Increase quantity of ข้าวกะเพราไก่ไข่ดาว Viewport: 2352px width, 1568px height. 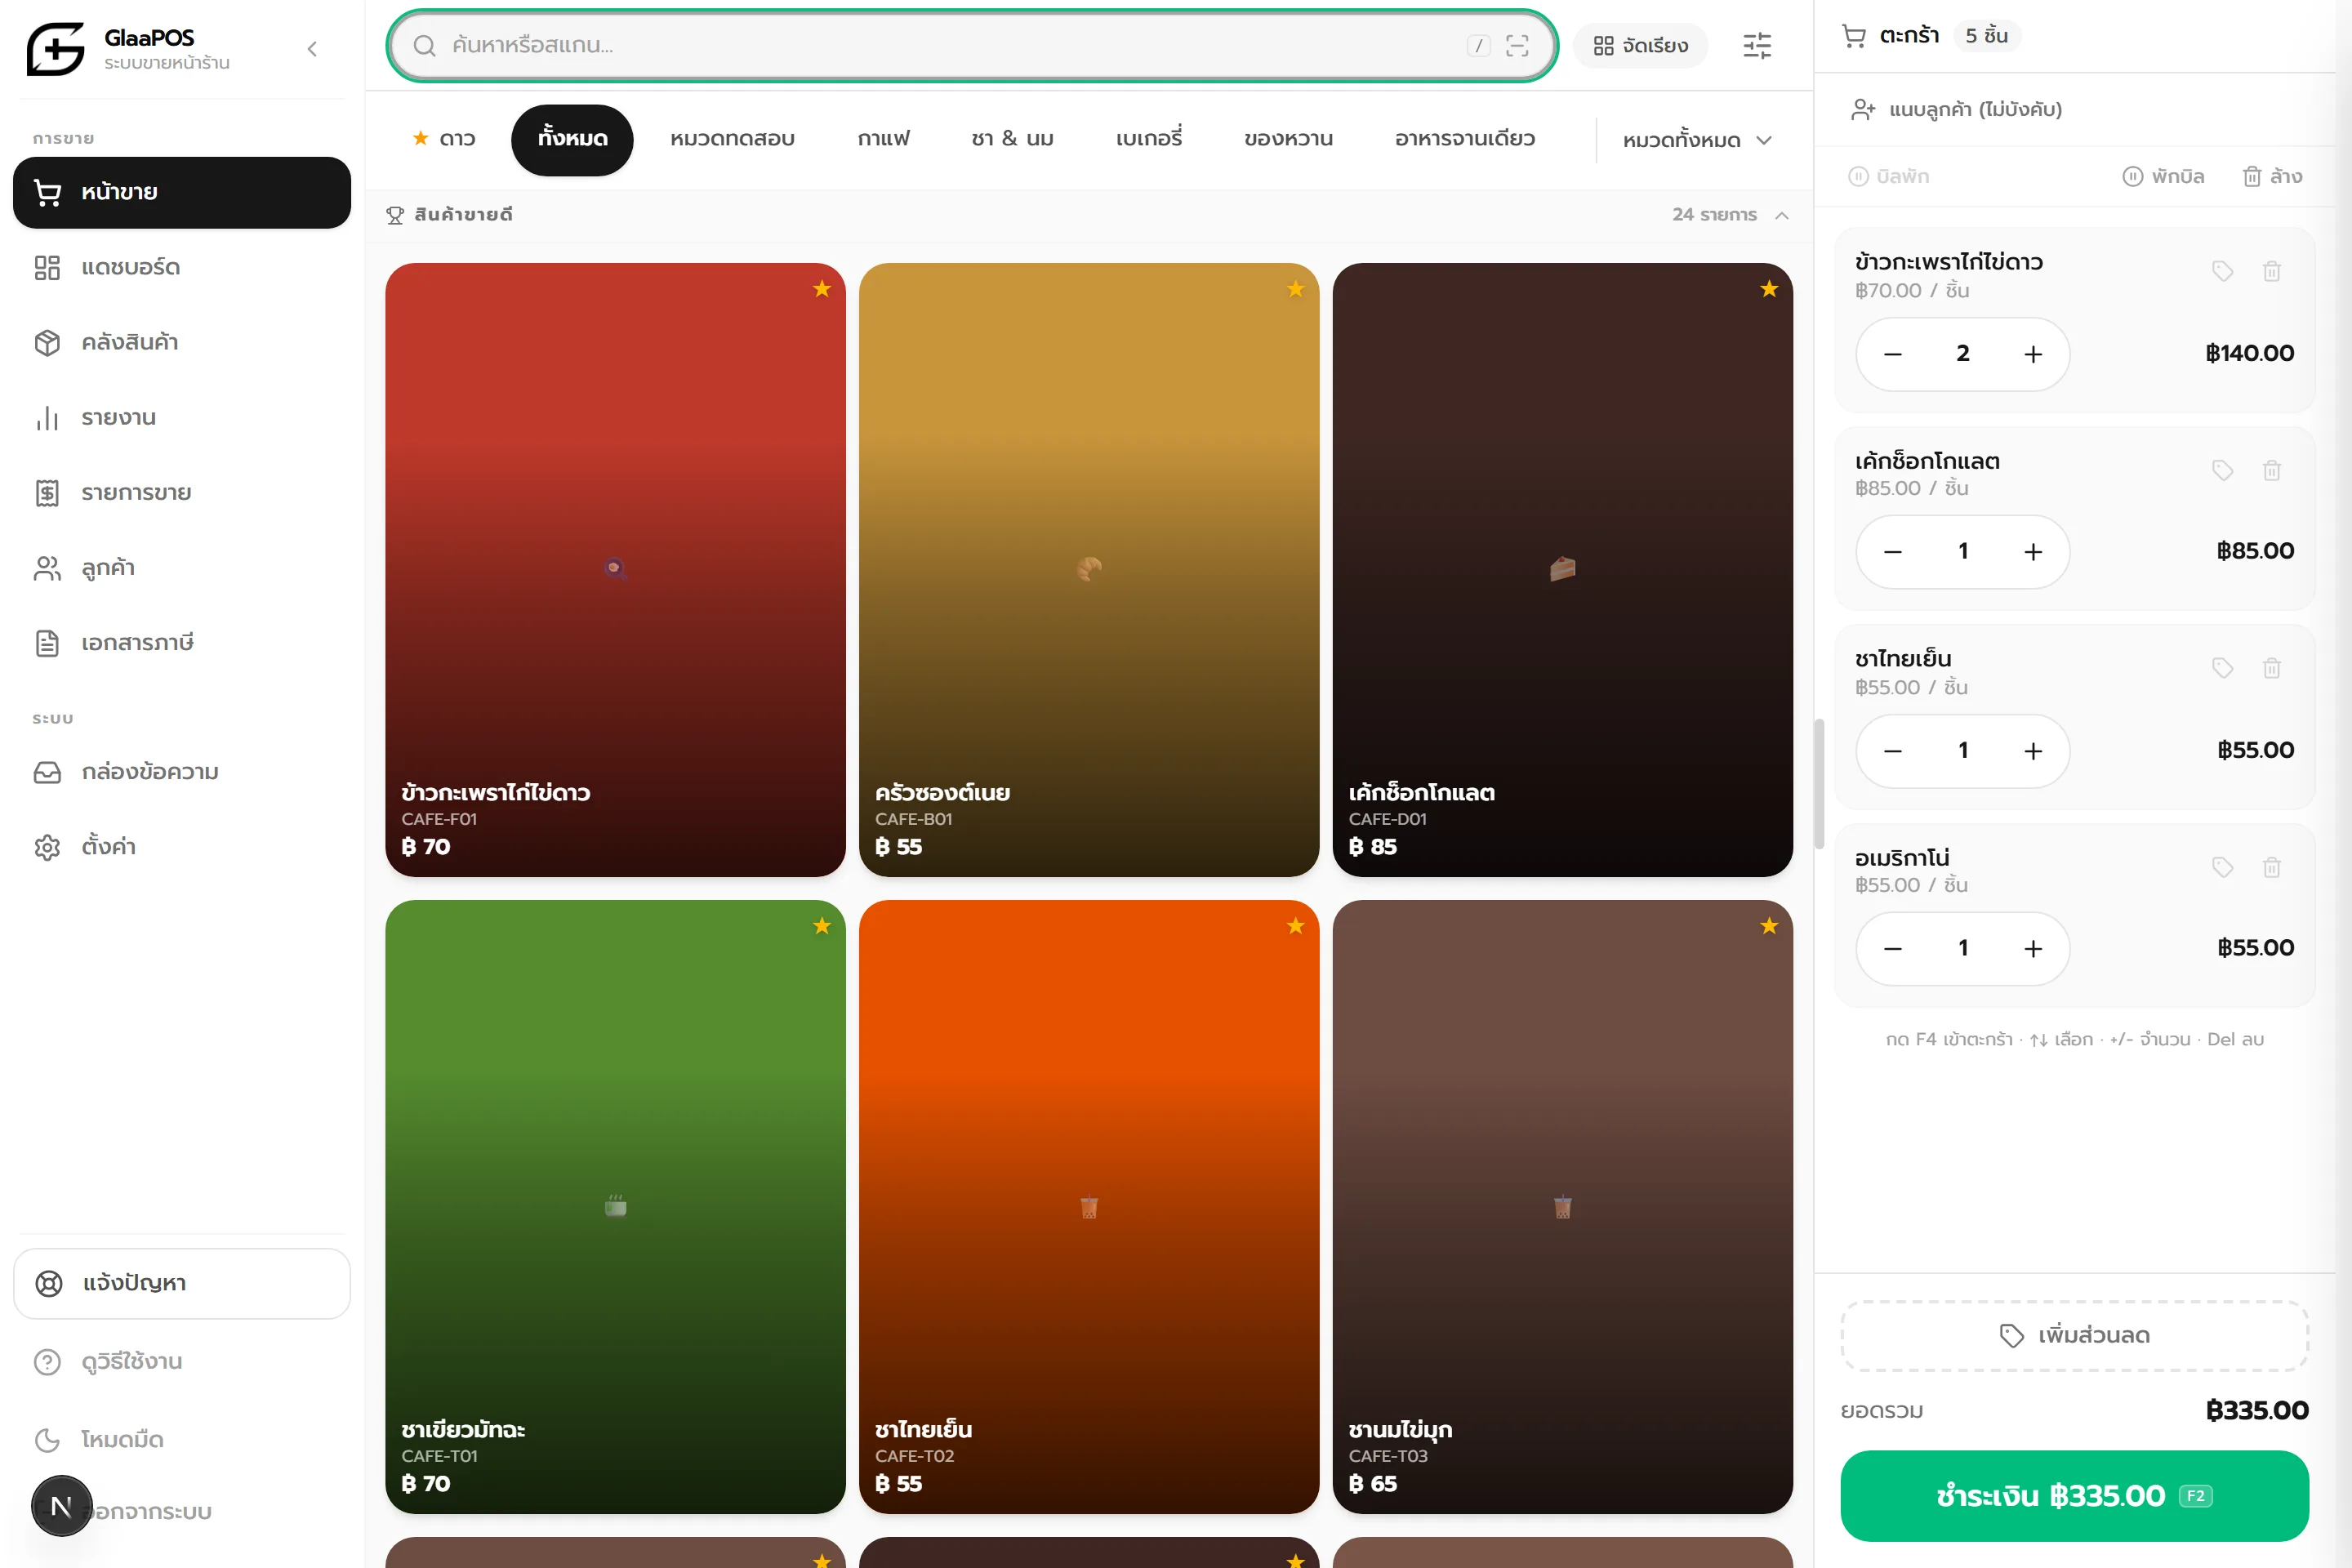[2033, 354]
